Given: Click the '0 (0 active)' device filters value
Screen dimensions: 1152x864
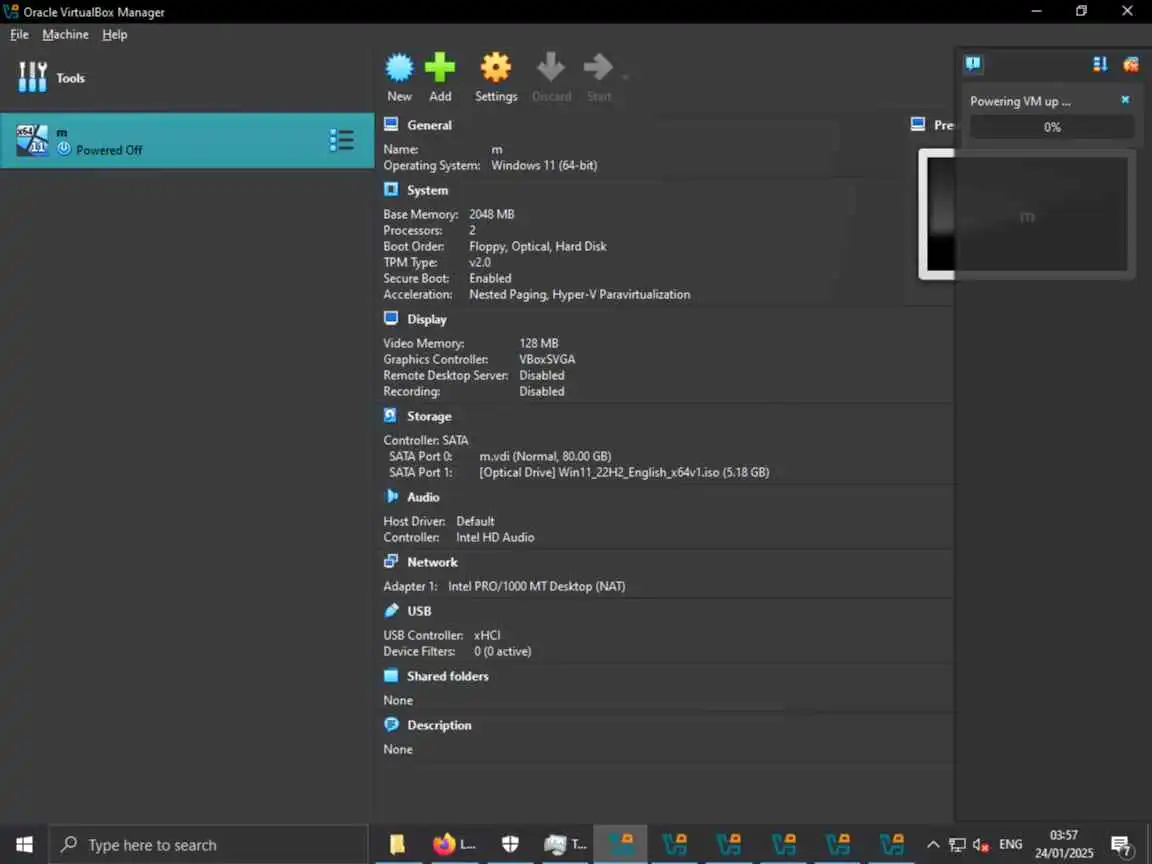Looking at the screenshot, I should point(503,651).
